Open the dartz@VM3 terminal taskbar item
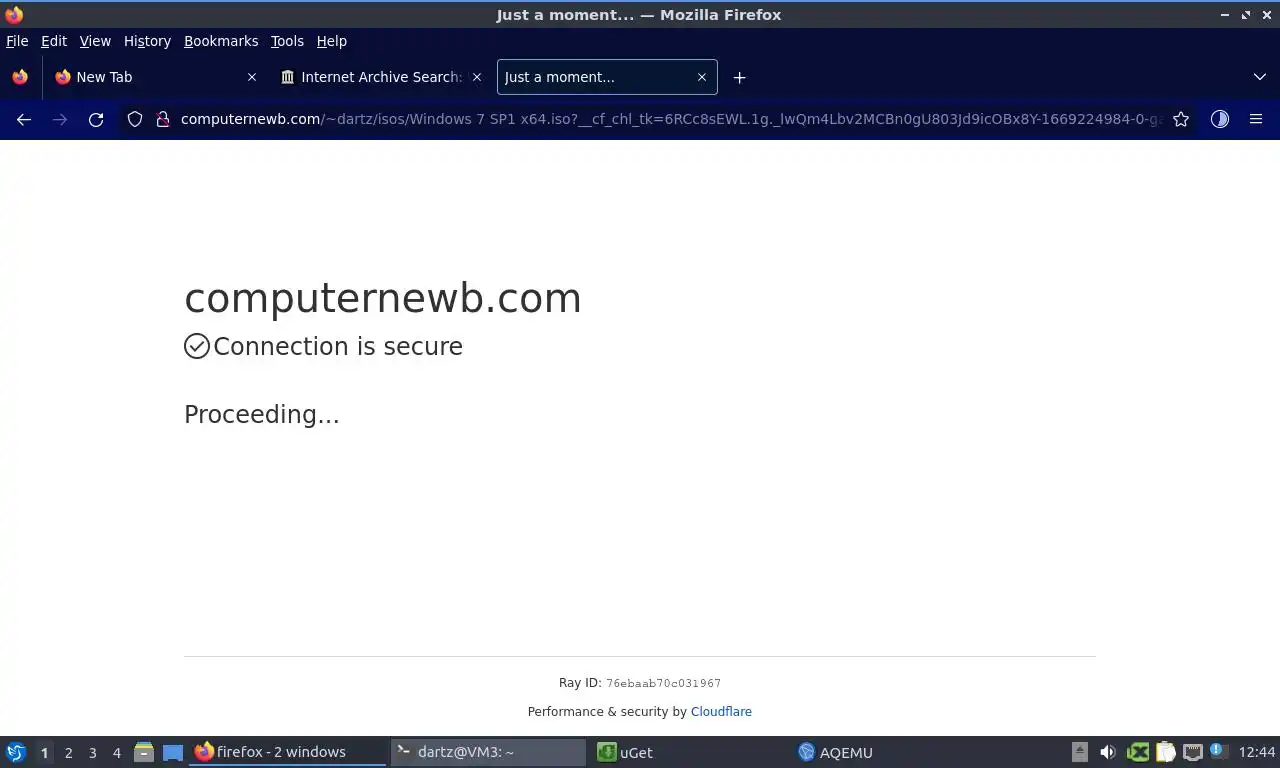1280x768 pixels. 488,752
